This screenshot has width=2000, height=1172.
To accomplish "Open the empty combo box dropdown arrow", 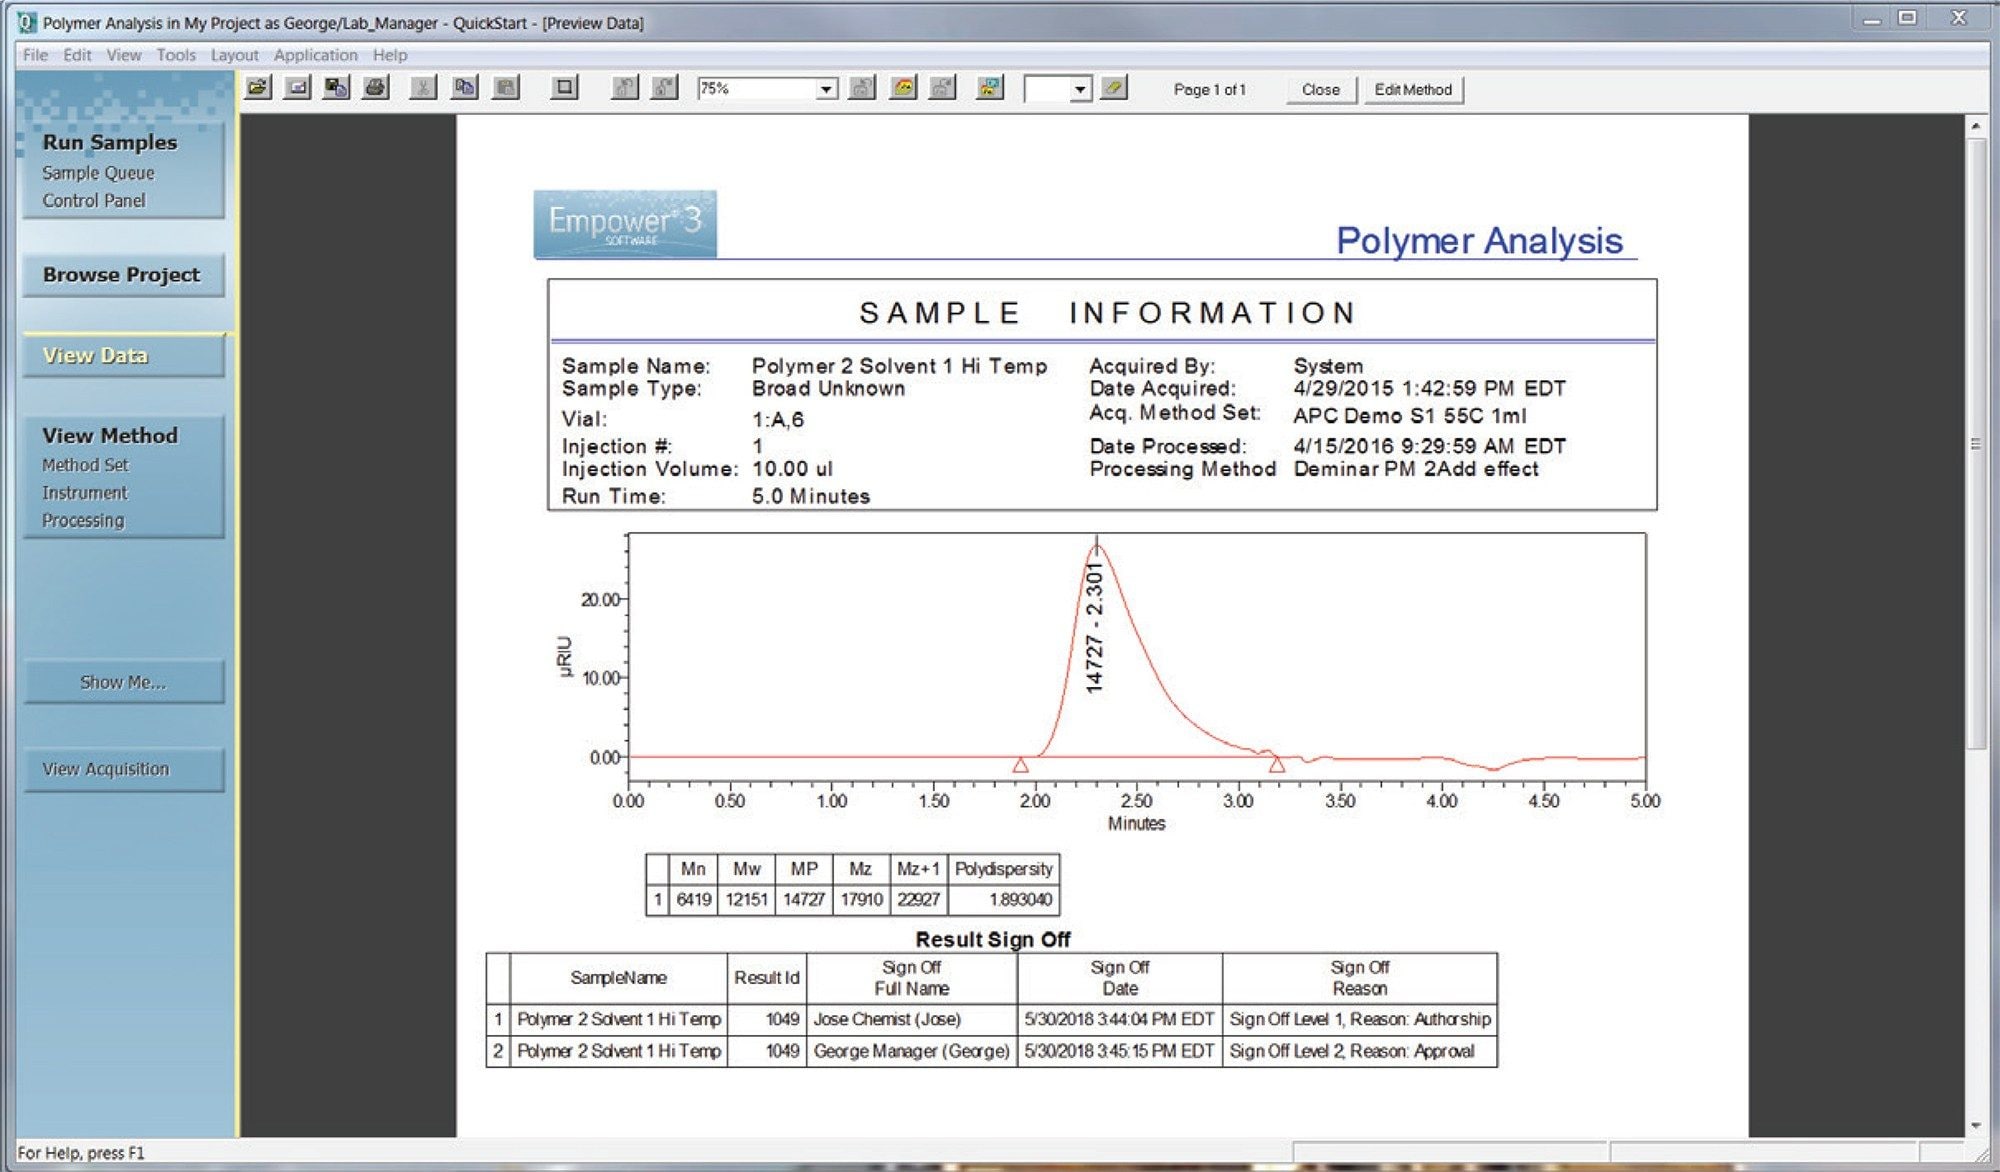I will pos(1079,89).
